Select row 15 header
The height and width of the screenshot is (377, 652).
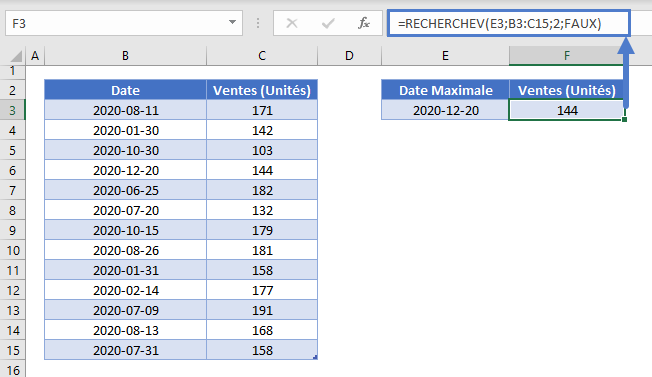point(12,350)
